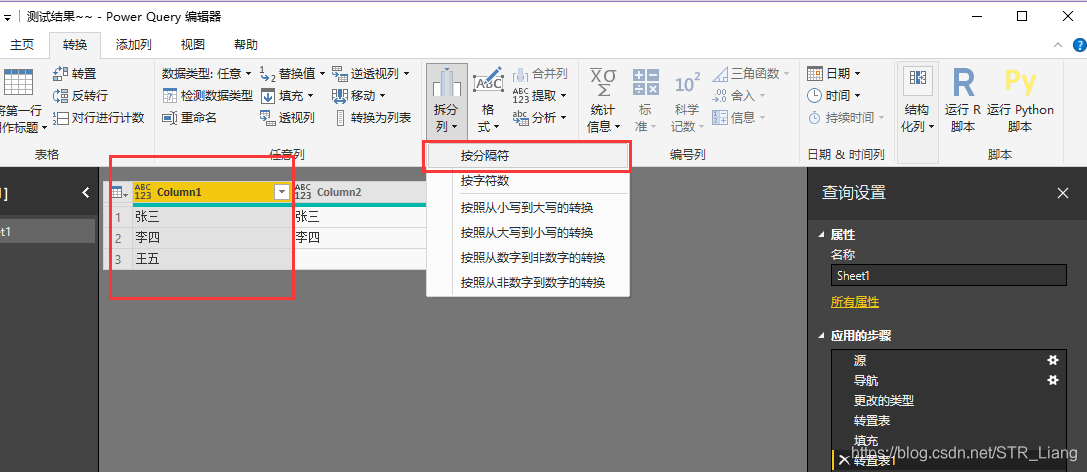Click Pivot Column (透视列)
The image size is (1087, 472).
[287, 118]
